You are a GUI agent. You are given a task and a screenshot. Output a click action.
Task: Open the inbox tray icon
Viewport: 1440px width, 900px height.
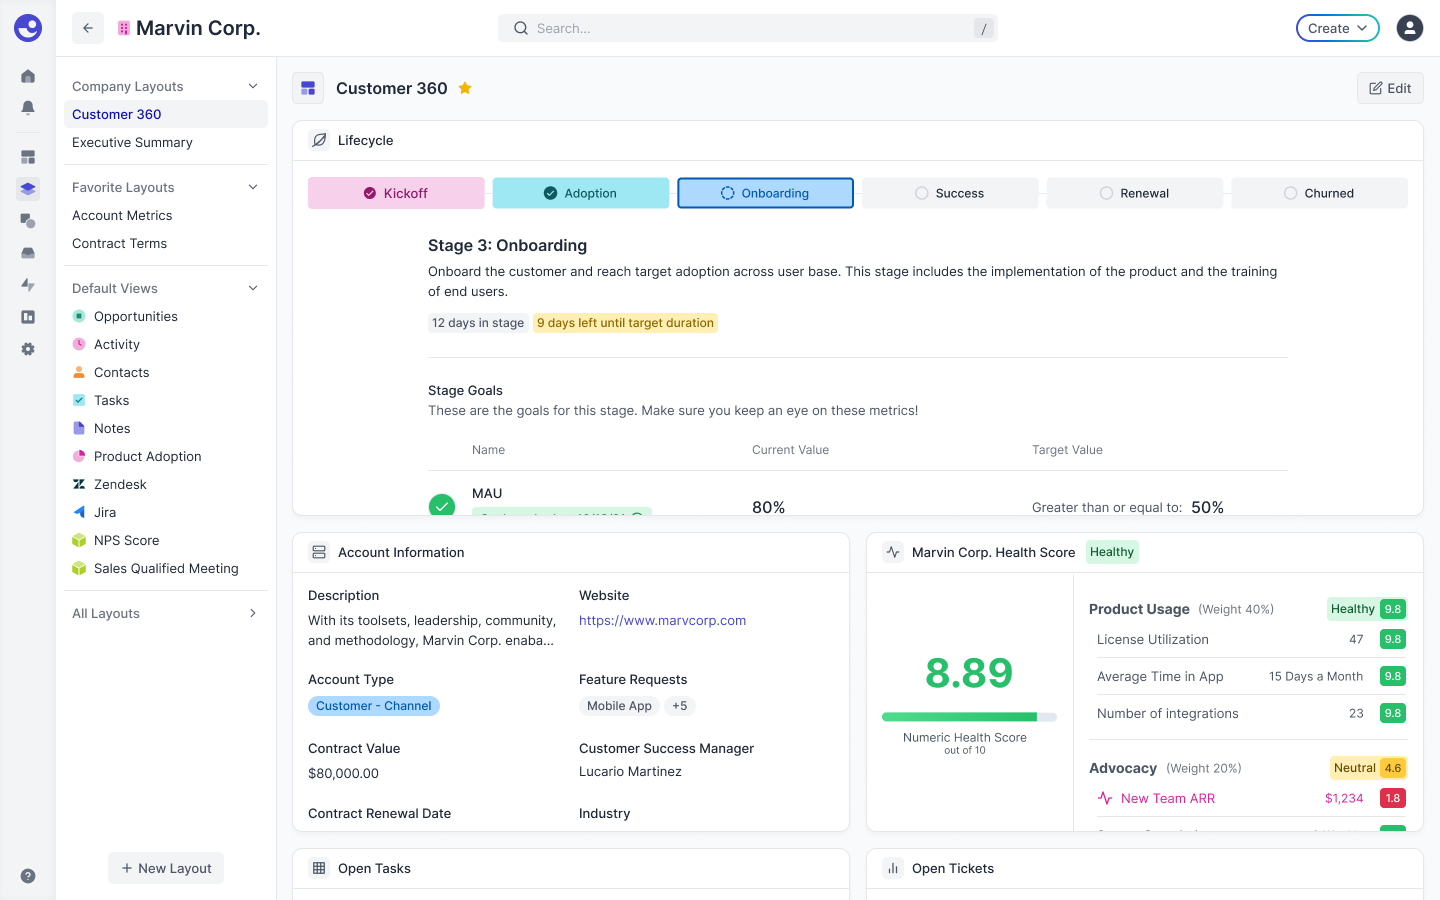(28, 253)
